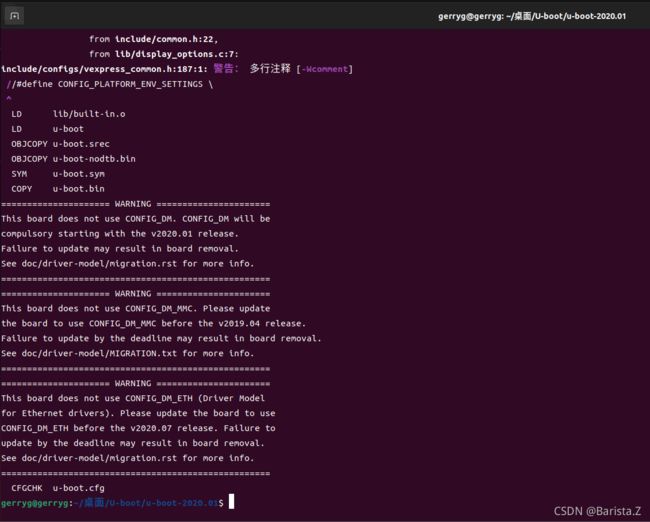Click the [-Wcomment] warning flag text

click(x=324, y=69)
